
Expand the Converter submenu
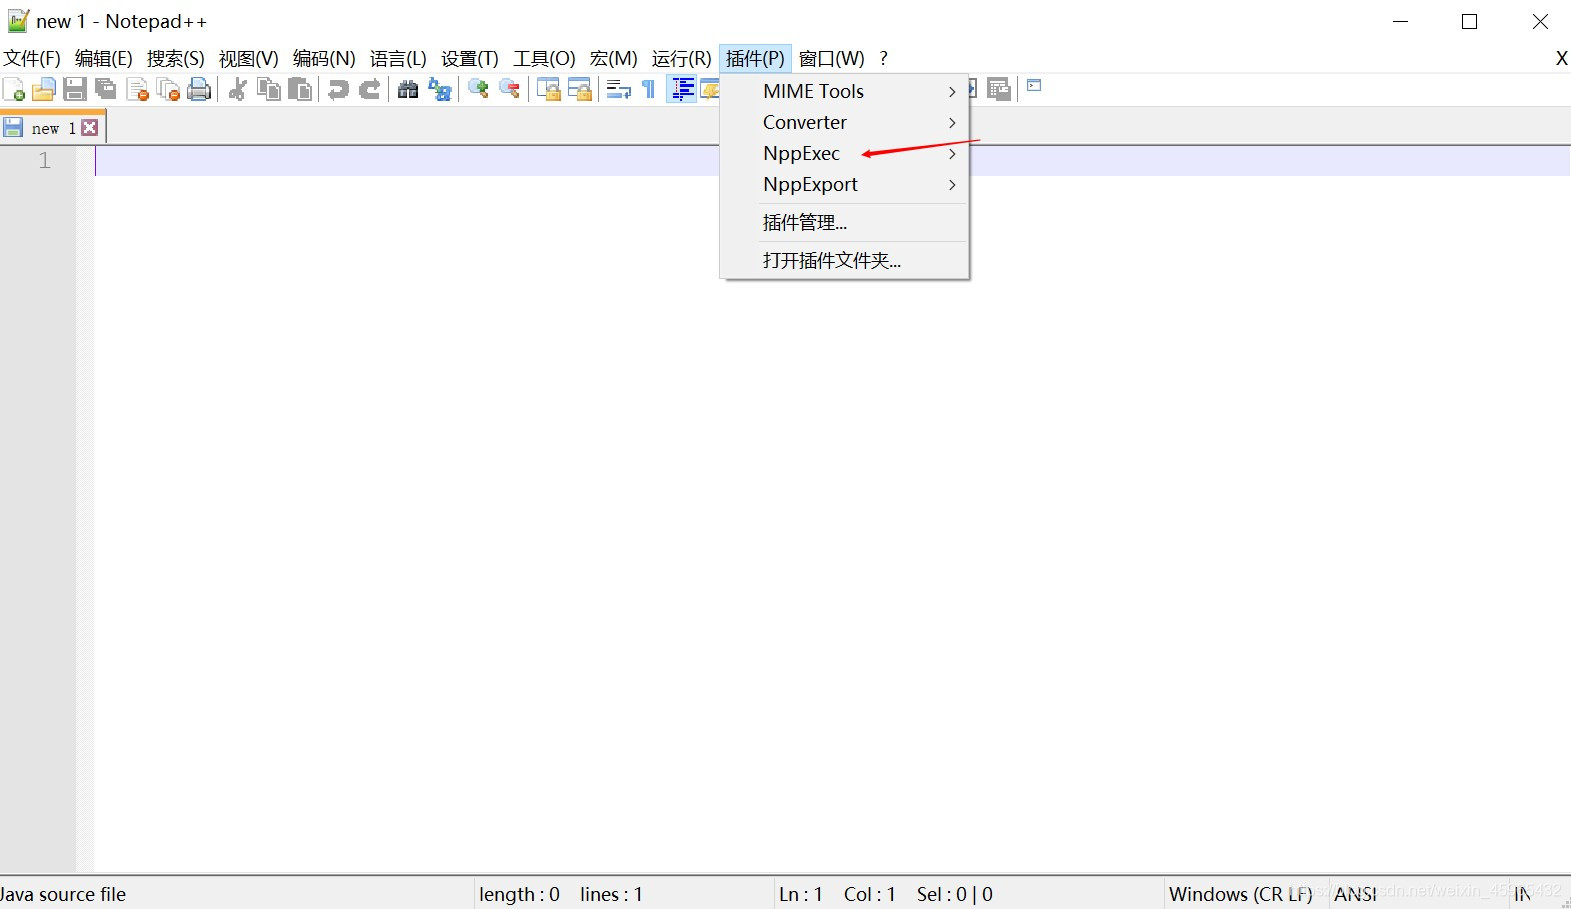(x=844, y=122)
